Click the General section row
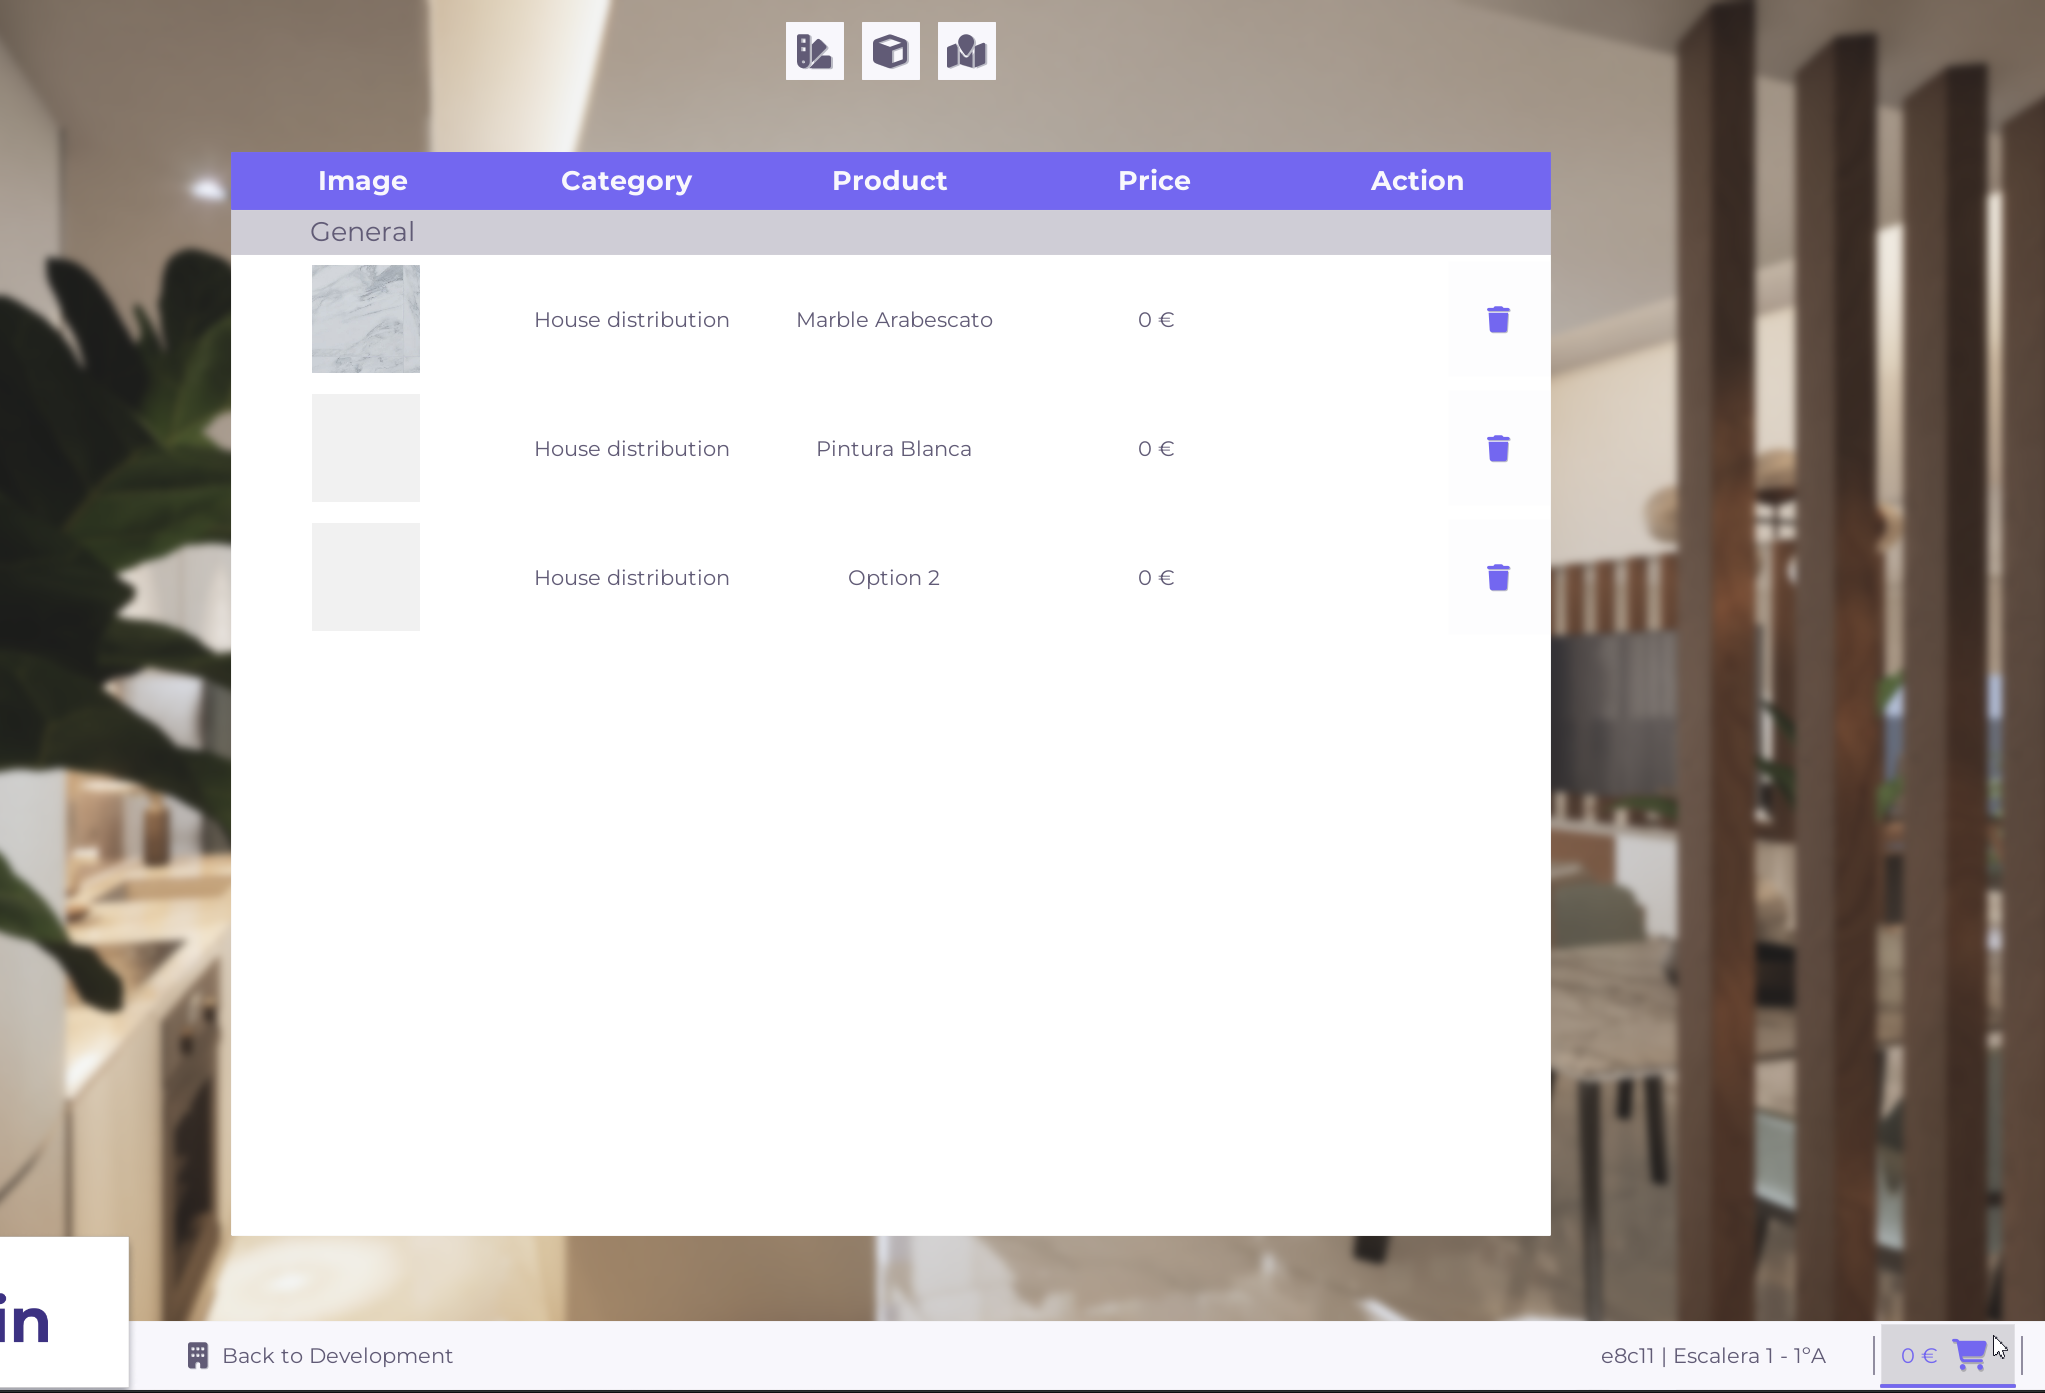 tap(362, 232)
